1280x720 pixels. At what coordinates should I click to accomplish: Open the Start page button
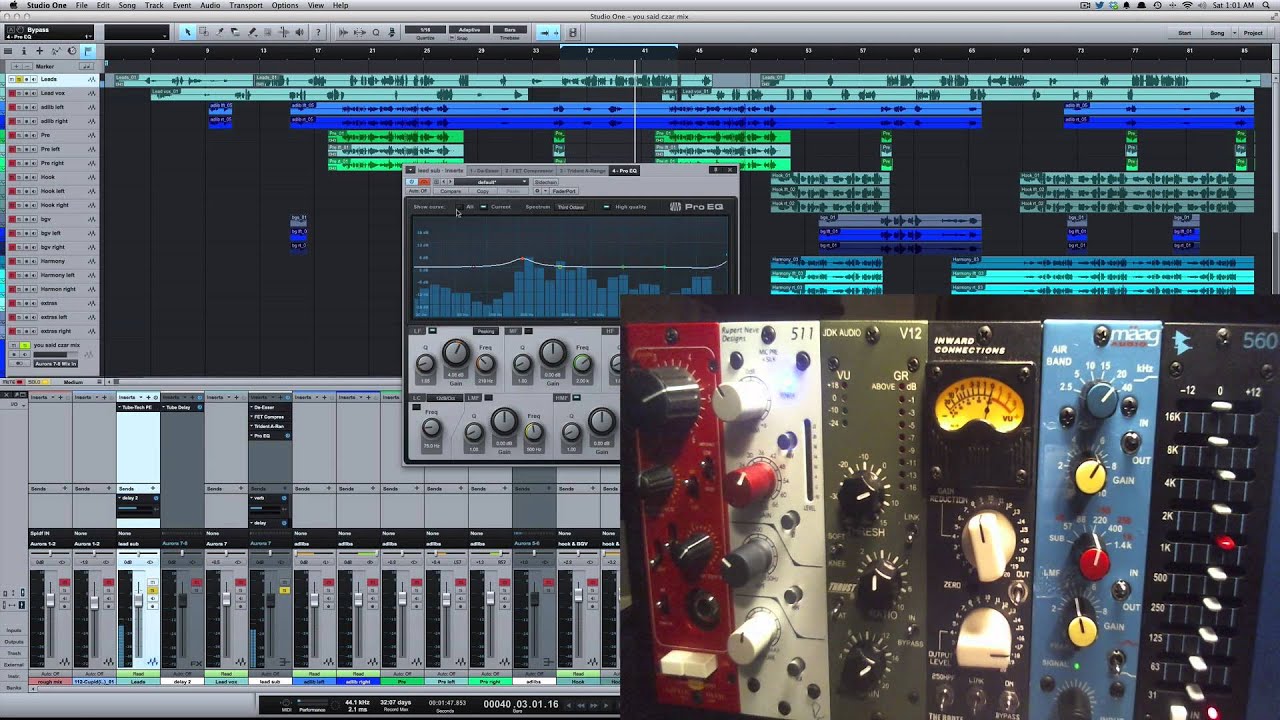[x=1184, y=33]
